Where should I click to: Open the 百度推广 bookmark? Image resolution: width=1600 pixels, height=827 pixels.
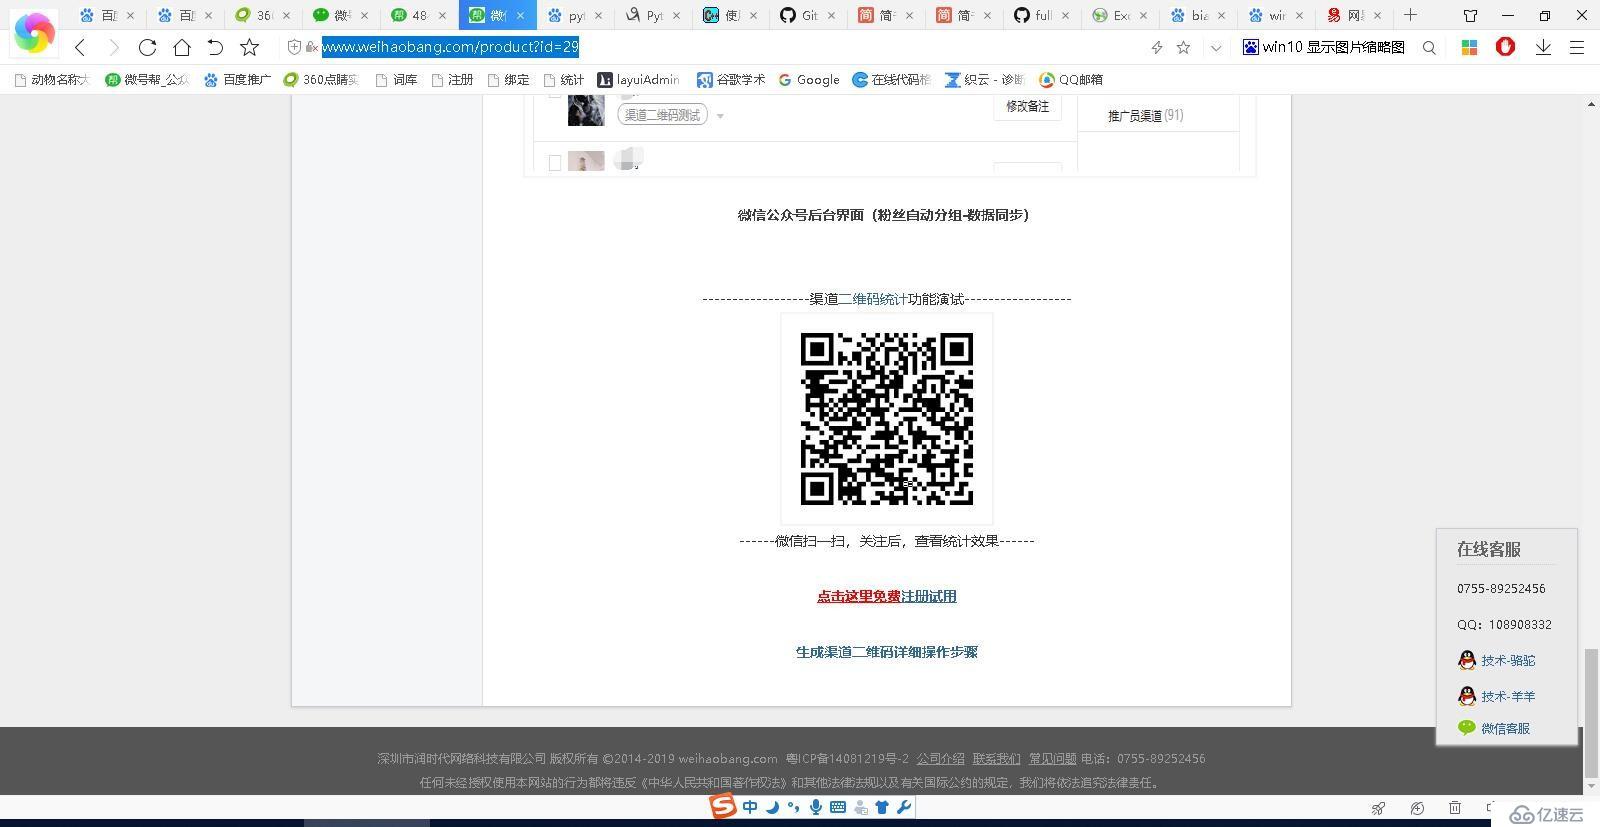coord(237,79)
